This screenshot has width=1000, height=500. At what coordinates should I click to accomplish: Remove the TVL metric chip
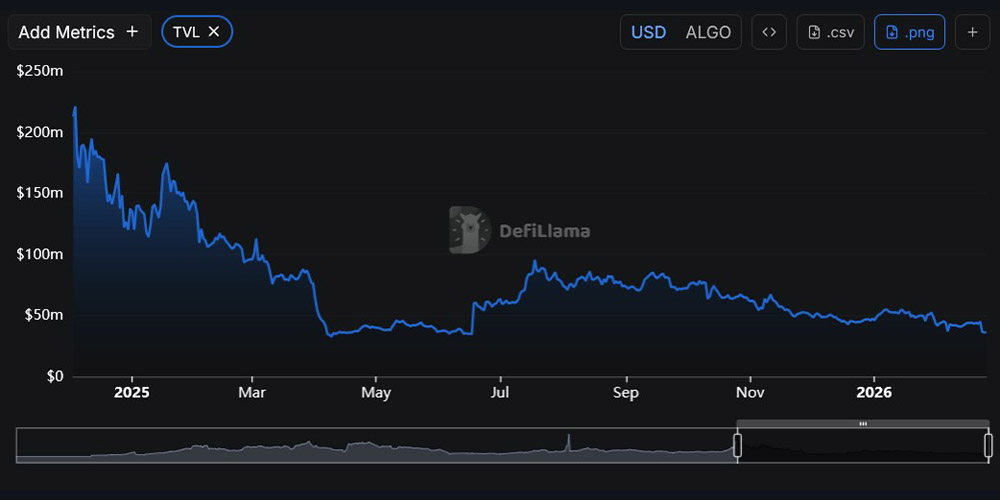coord(213,32)
